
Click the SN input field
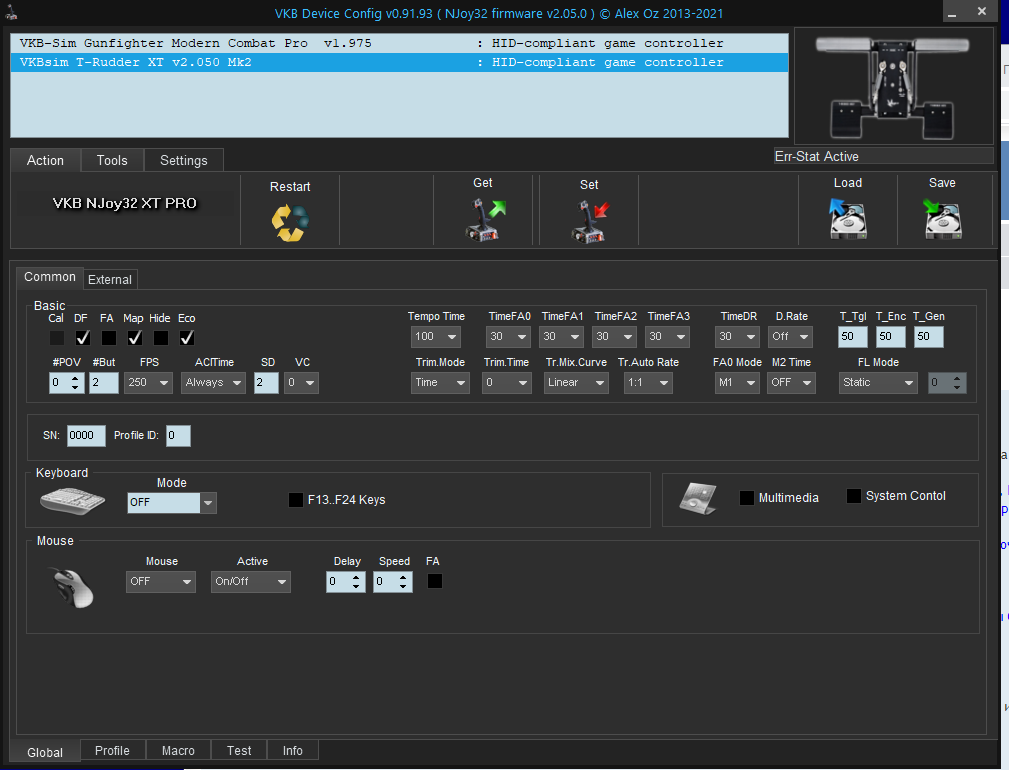click(86, 435)
